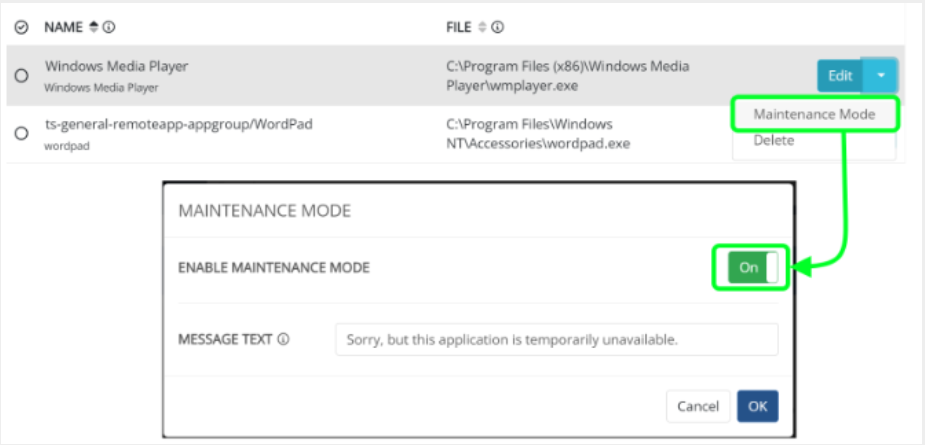Click the Windows Media Player app name
925x445 pixels.
[x=116, y=66]
